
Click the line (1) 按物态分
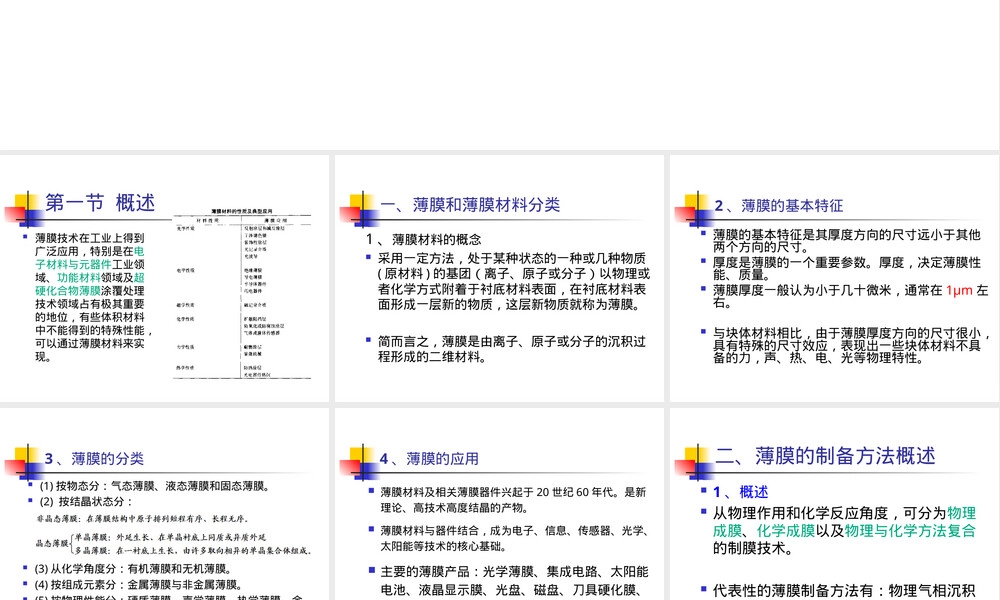155,486
